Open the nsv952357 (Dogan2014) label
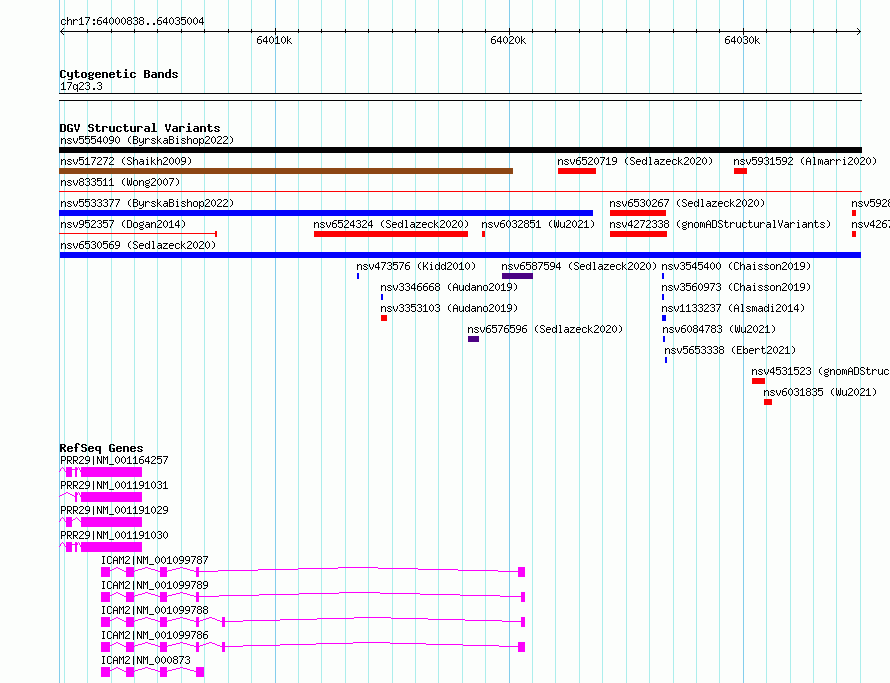This screenshot has width=890, height=683. pyautogui.click(x=123, y=224)
